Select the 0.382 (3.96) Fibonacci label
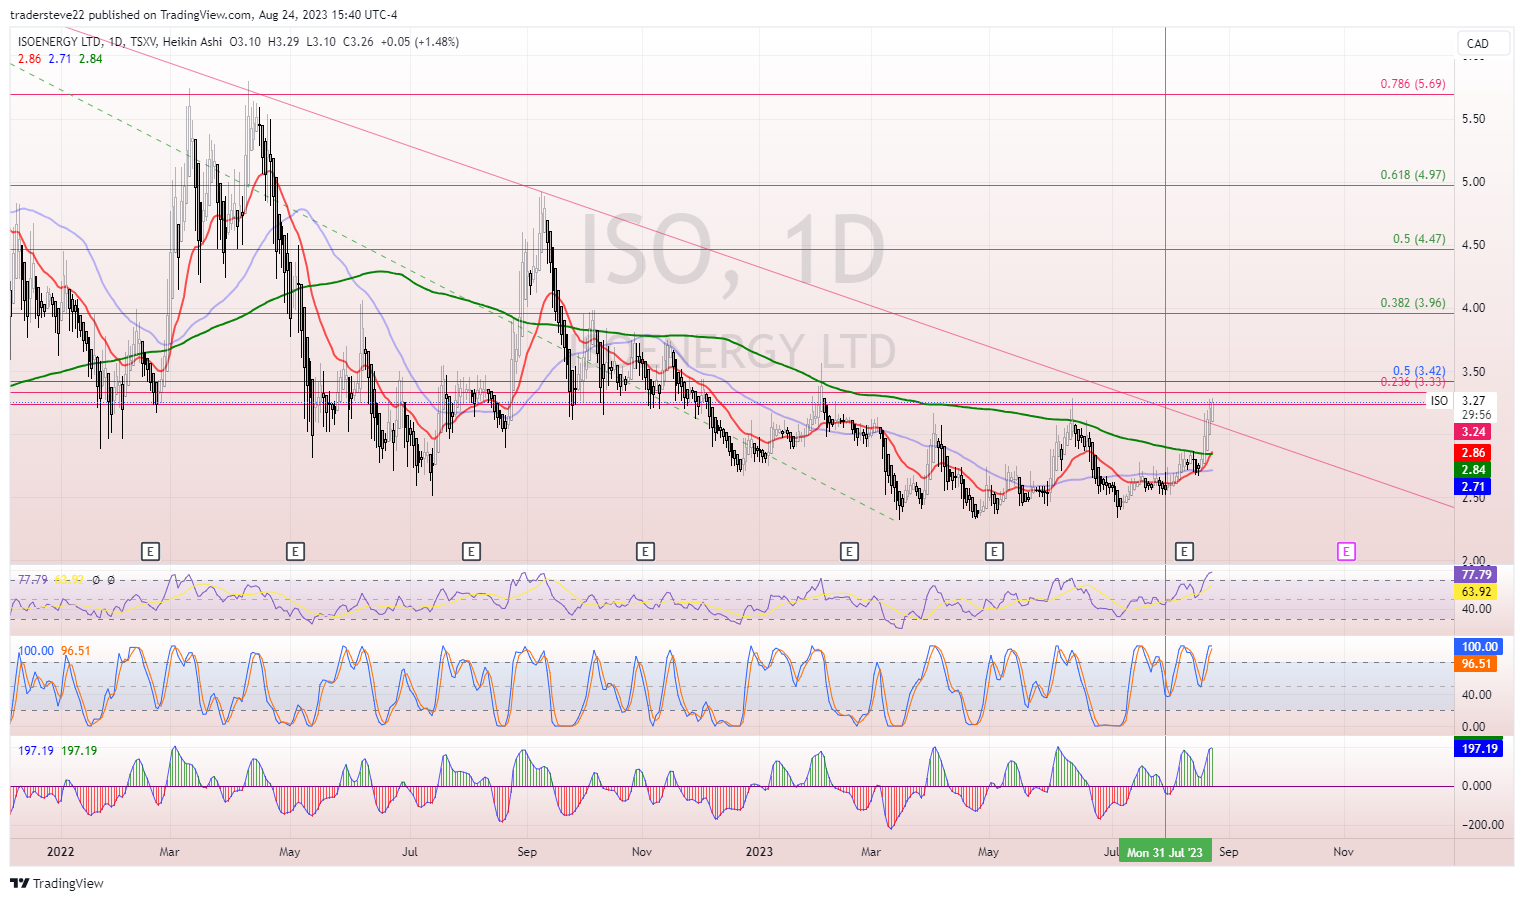This screenshot has height=901, width=1524. click(x=1412, y=303)
